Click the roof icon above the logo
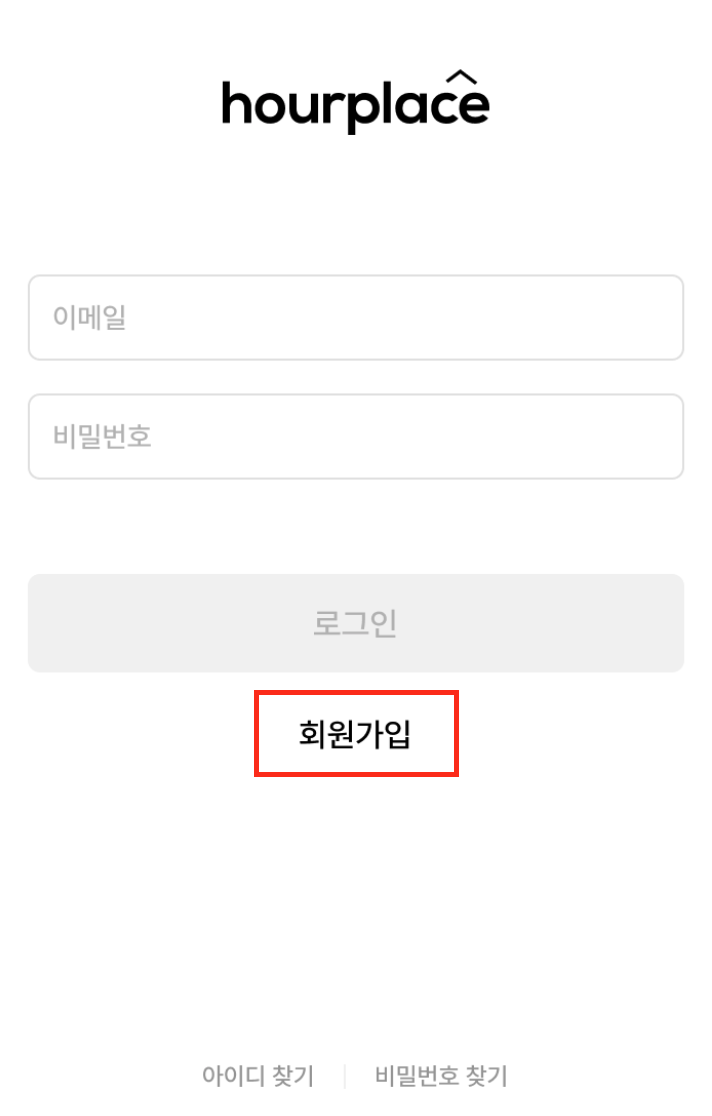 click(460, 78)
